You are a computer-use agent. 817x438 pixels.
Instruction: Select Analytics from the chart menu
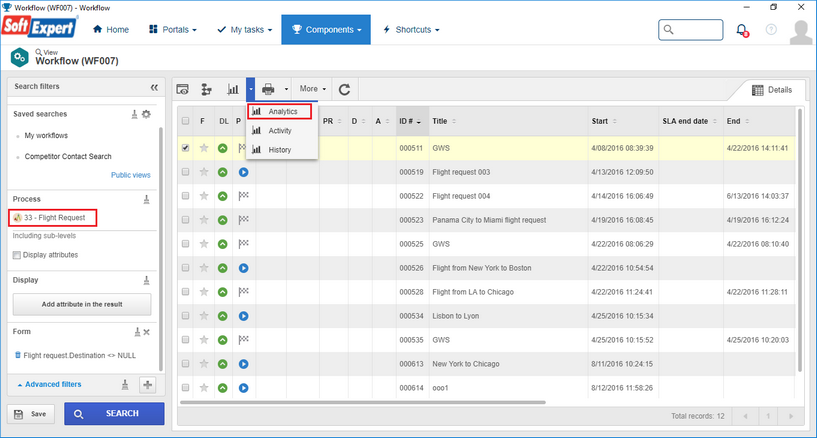click(279, 111)
